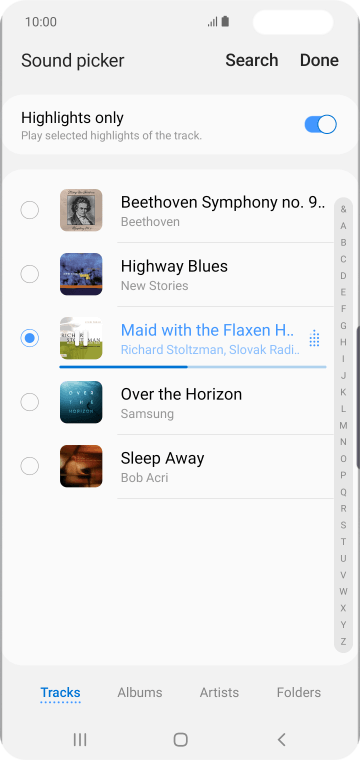The width and height of the screenshot is (360, 760).
Task: Tap the Sleep Away album cover
Action: pos(81,466)
